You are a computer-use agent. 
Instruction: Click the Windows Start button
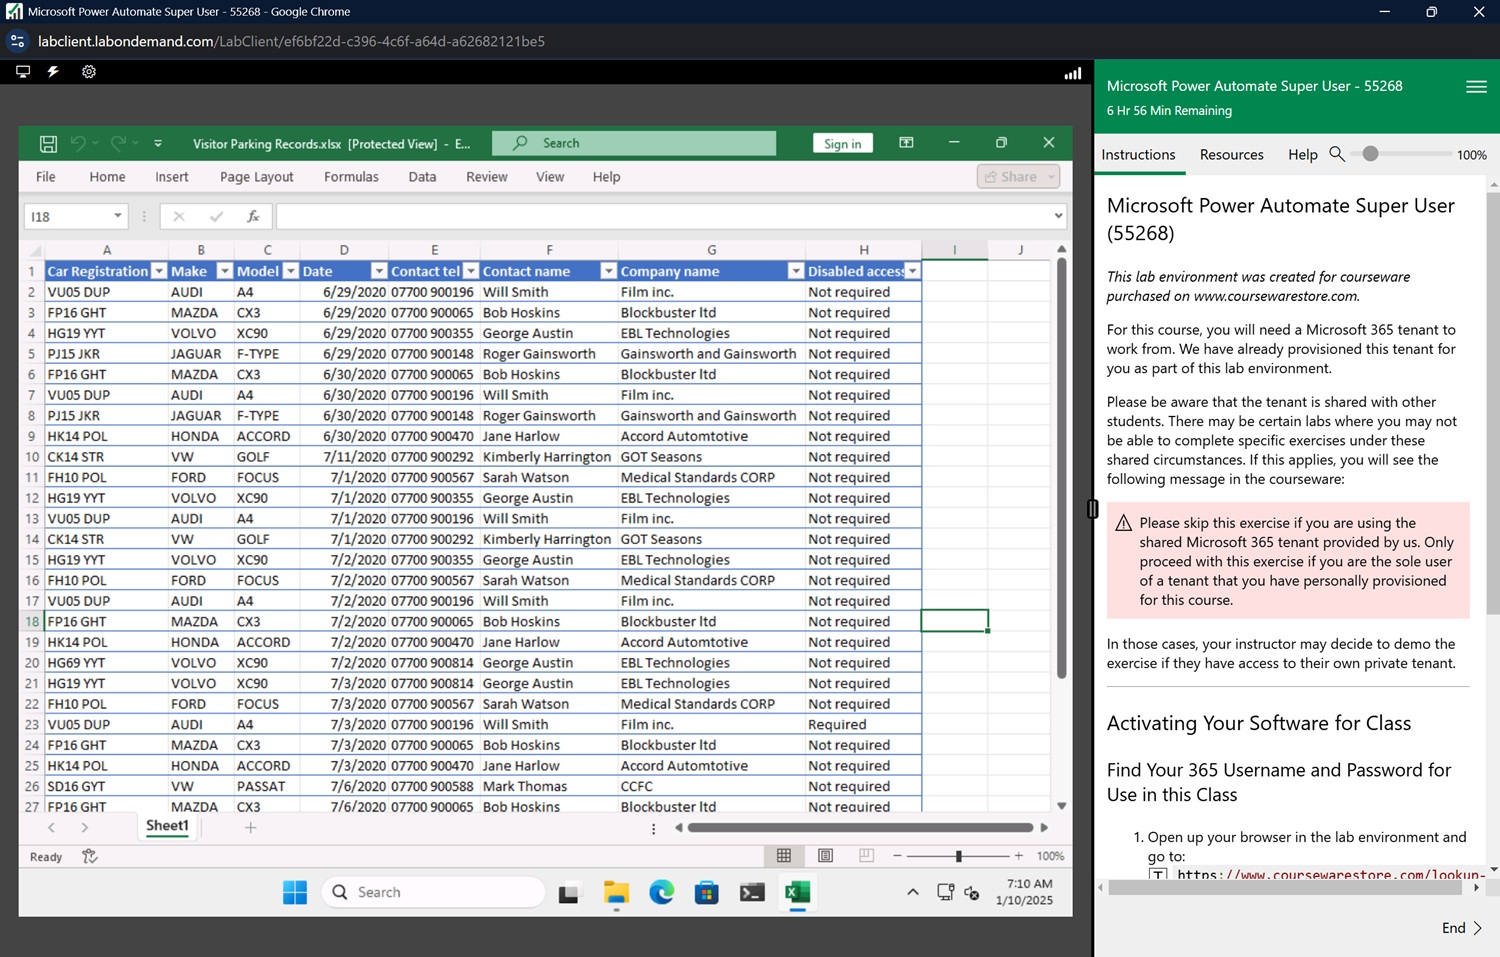click(x=295, y=892)
